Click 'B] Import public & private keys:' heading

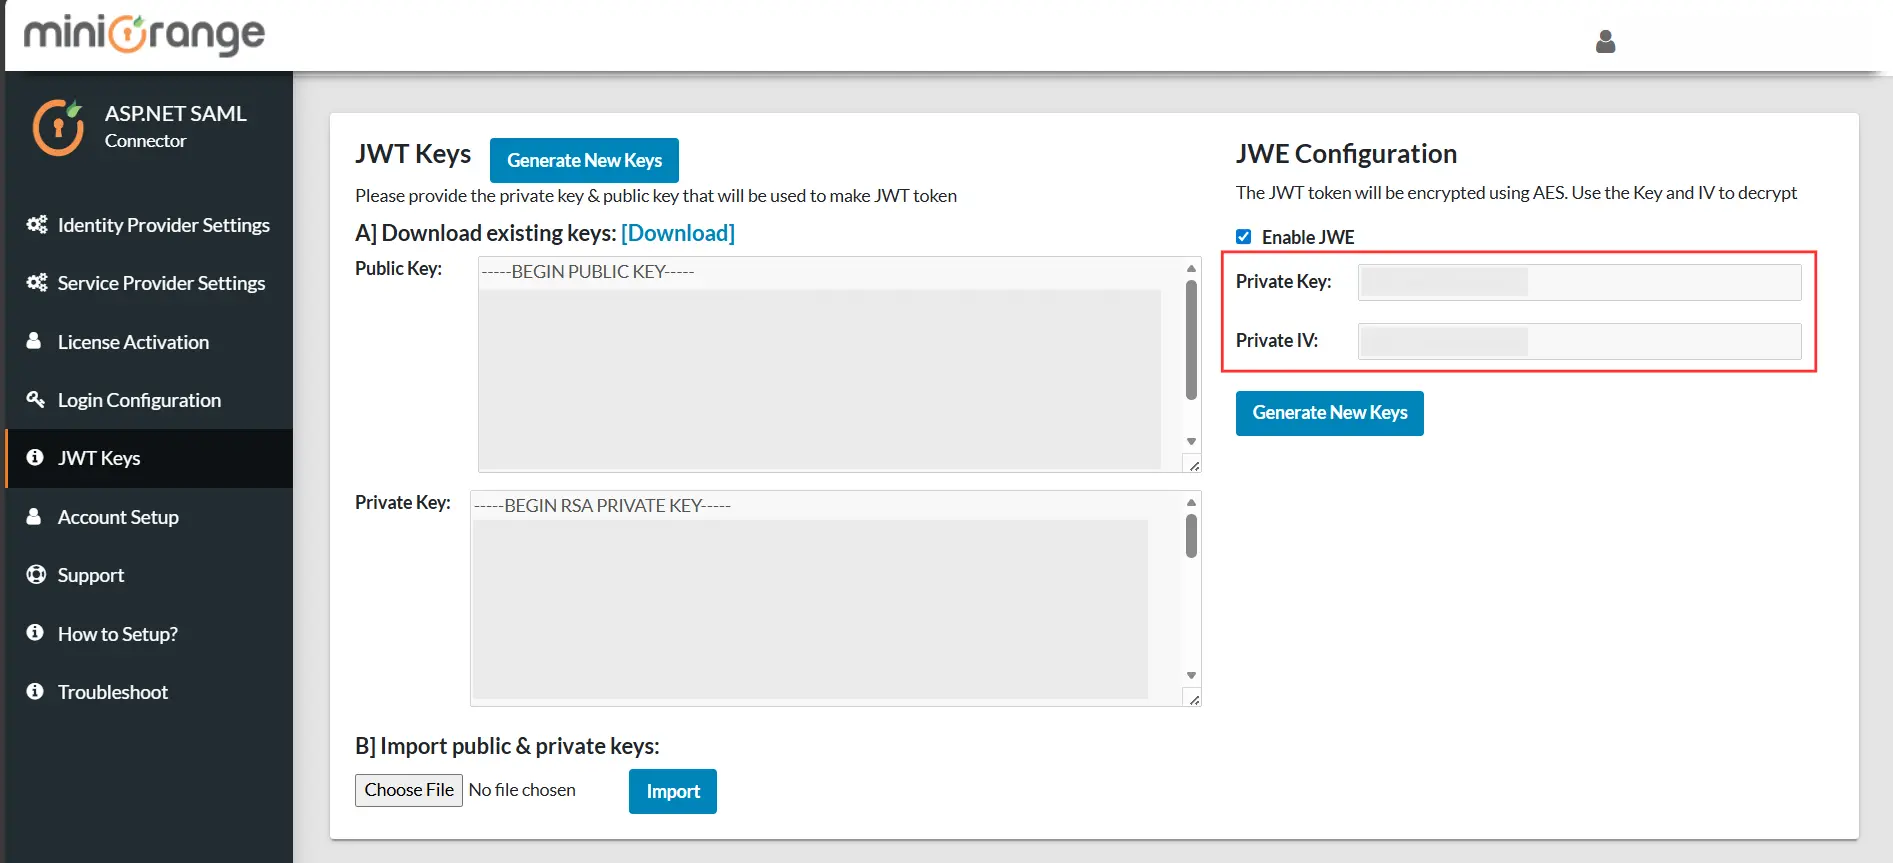point(507,746)
